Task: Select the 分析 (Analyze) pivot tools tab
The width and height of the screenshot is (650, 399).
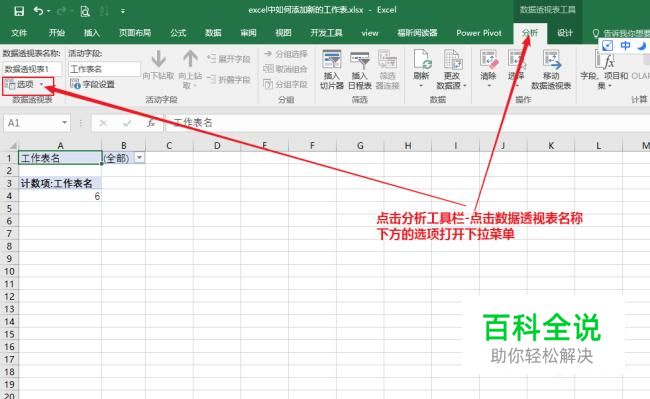Action: point(530,33)
